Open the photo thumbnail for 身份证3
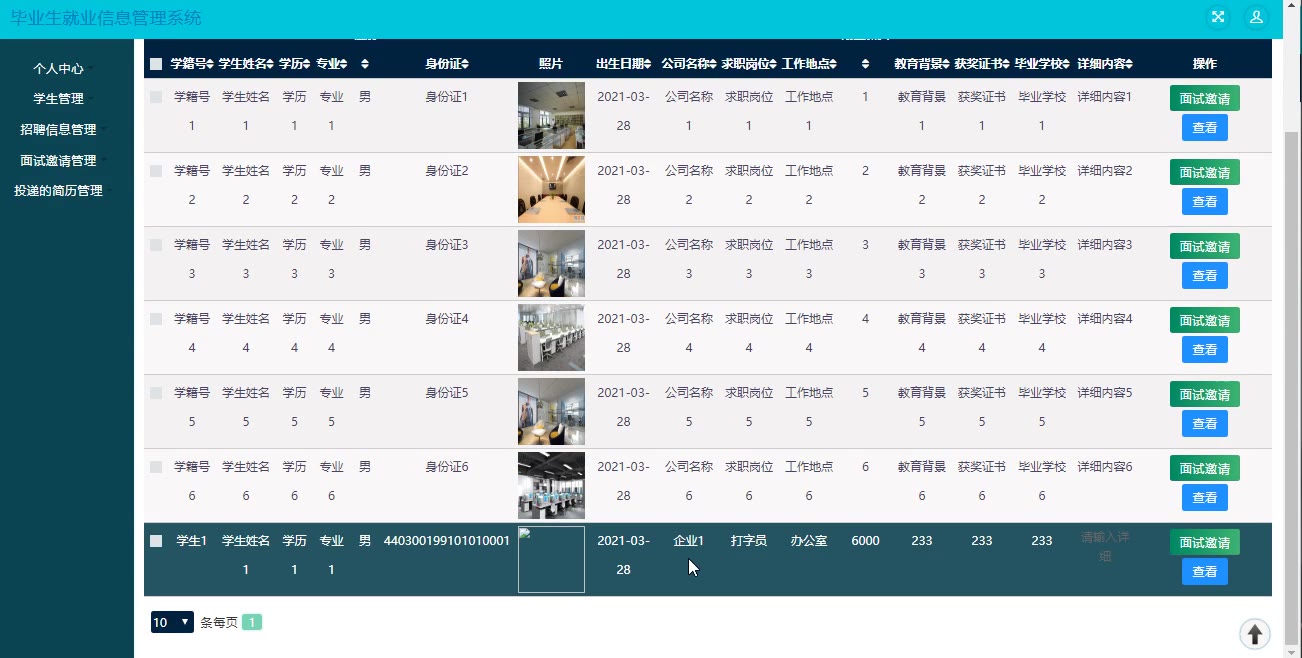The image size is (1302, 658). [x=551, y=264]
